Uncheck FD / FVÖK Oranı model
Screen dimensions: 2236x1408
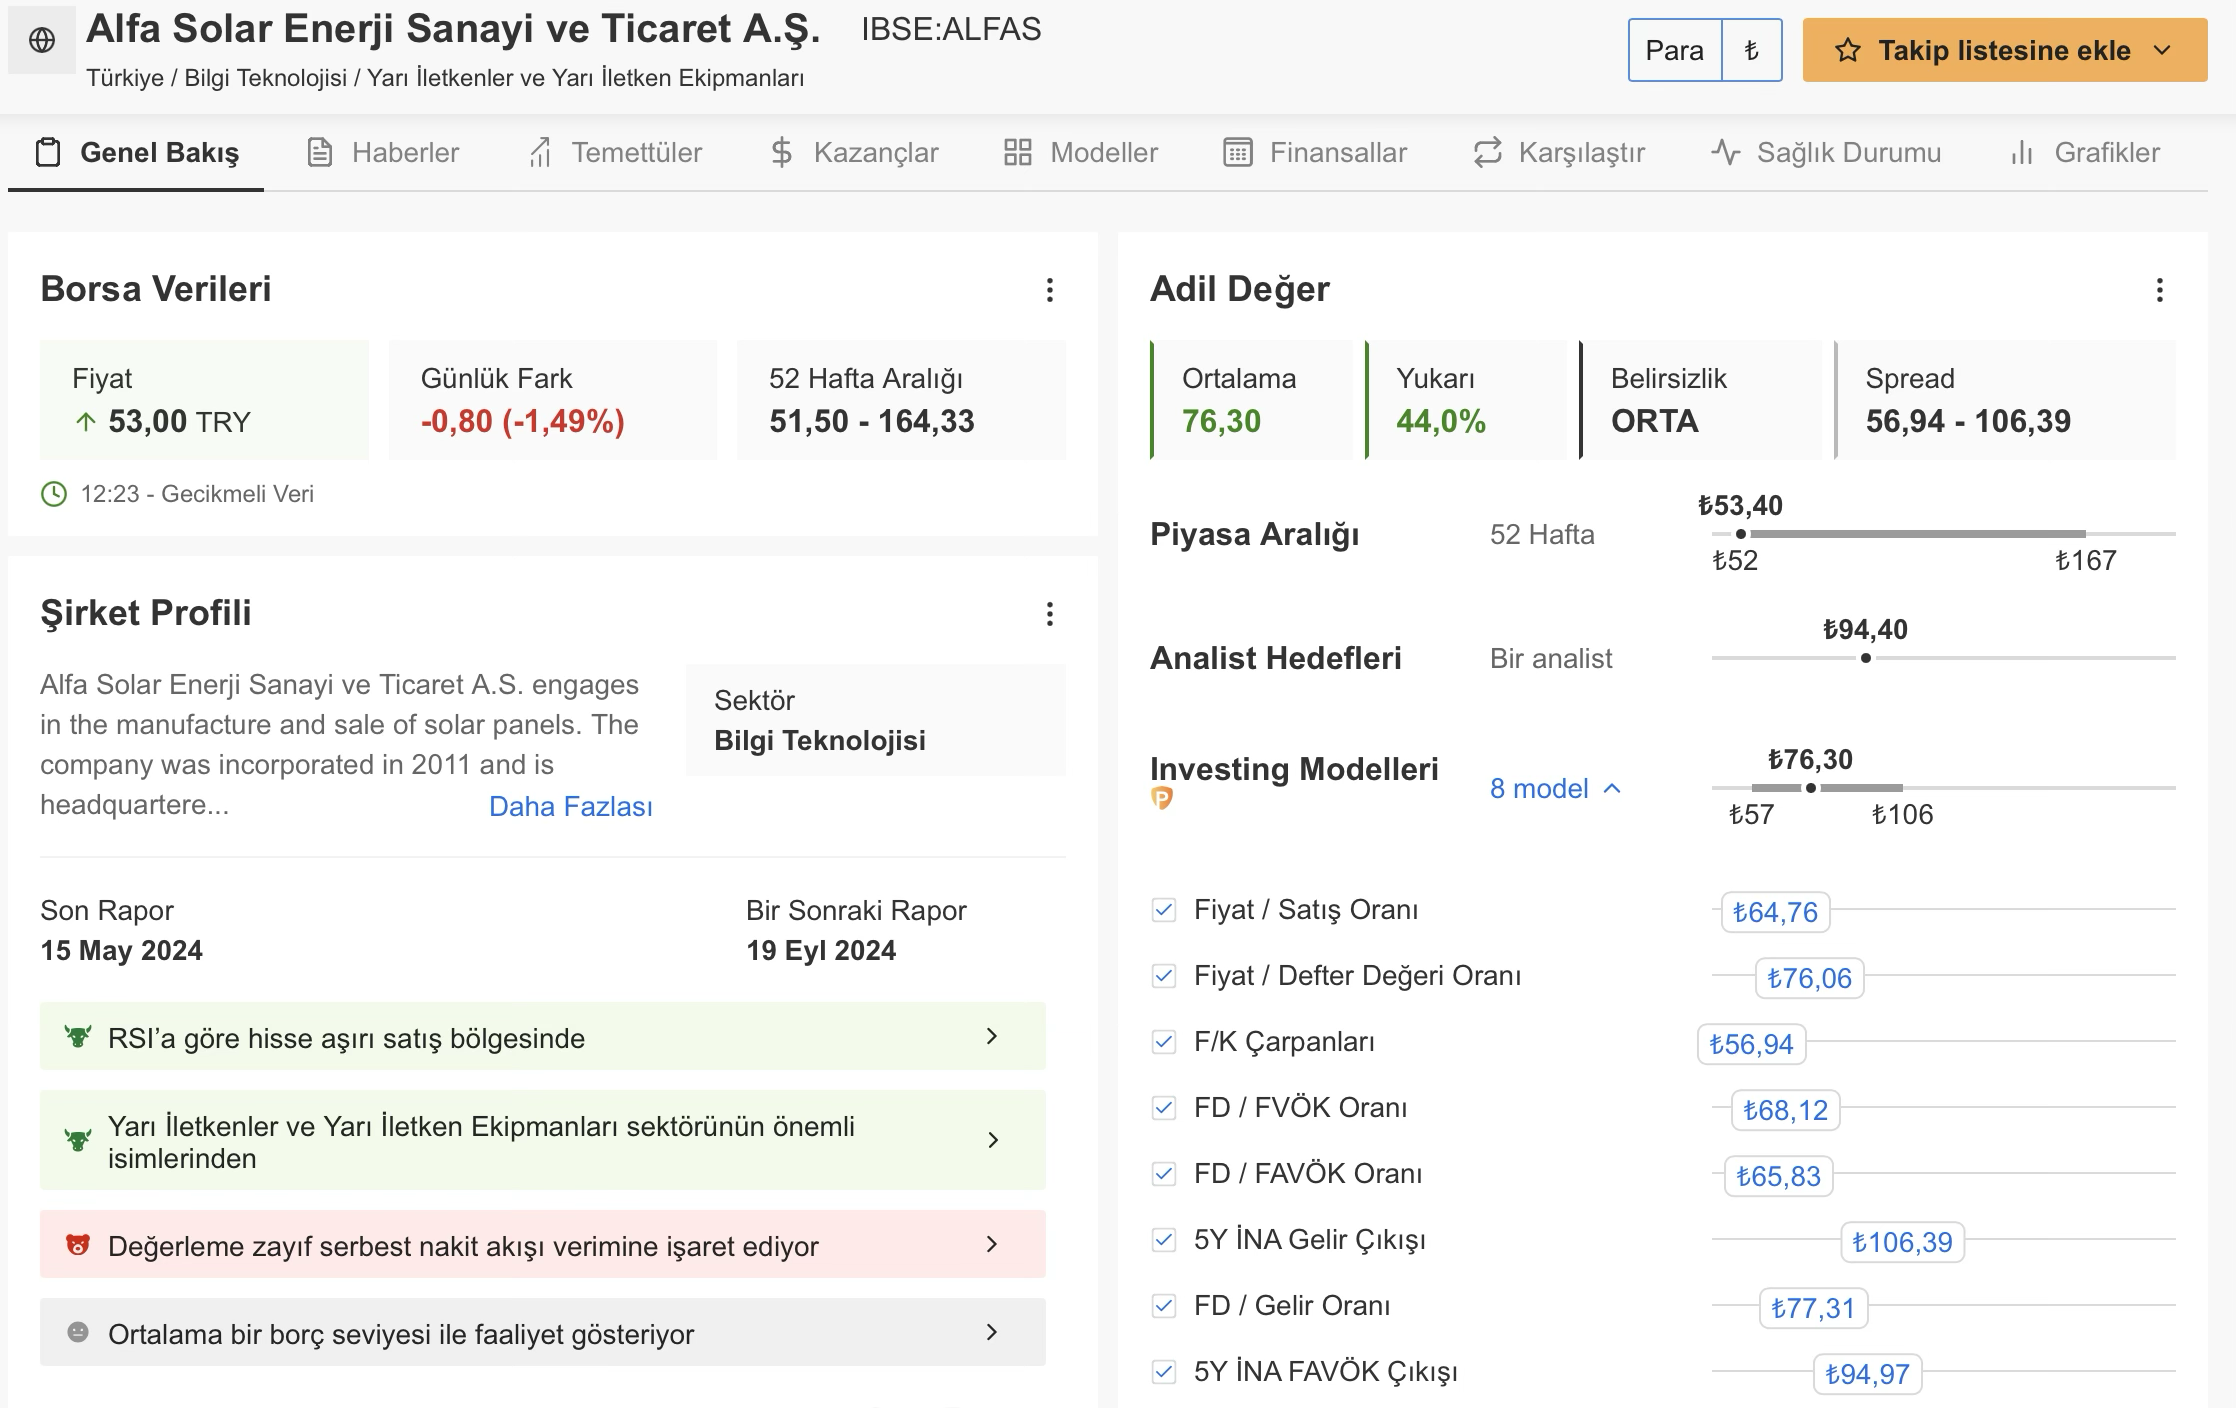[x=1163, y=1108]
